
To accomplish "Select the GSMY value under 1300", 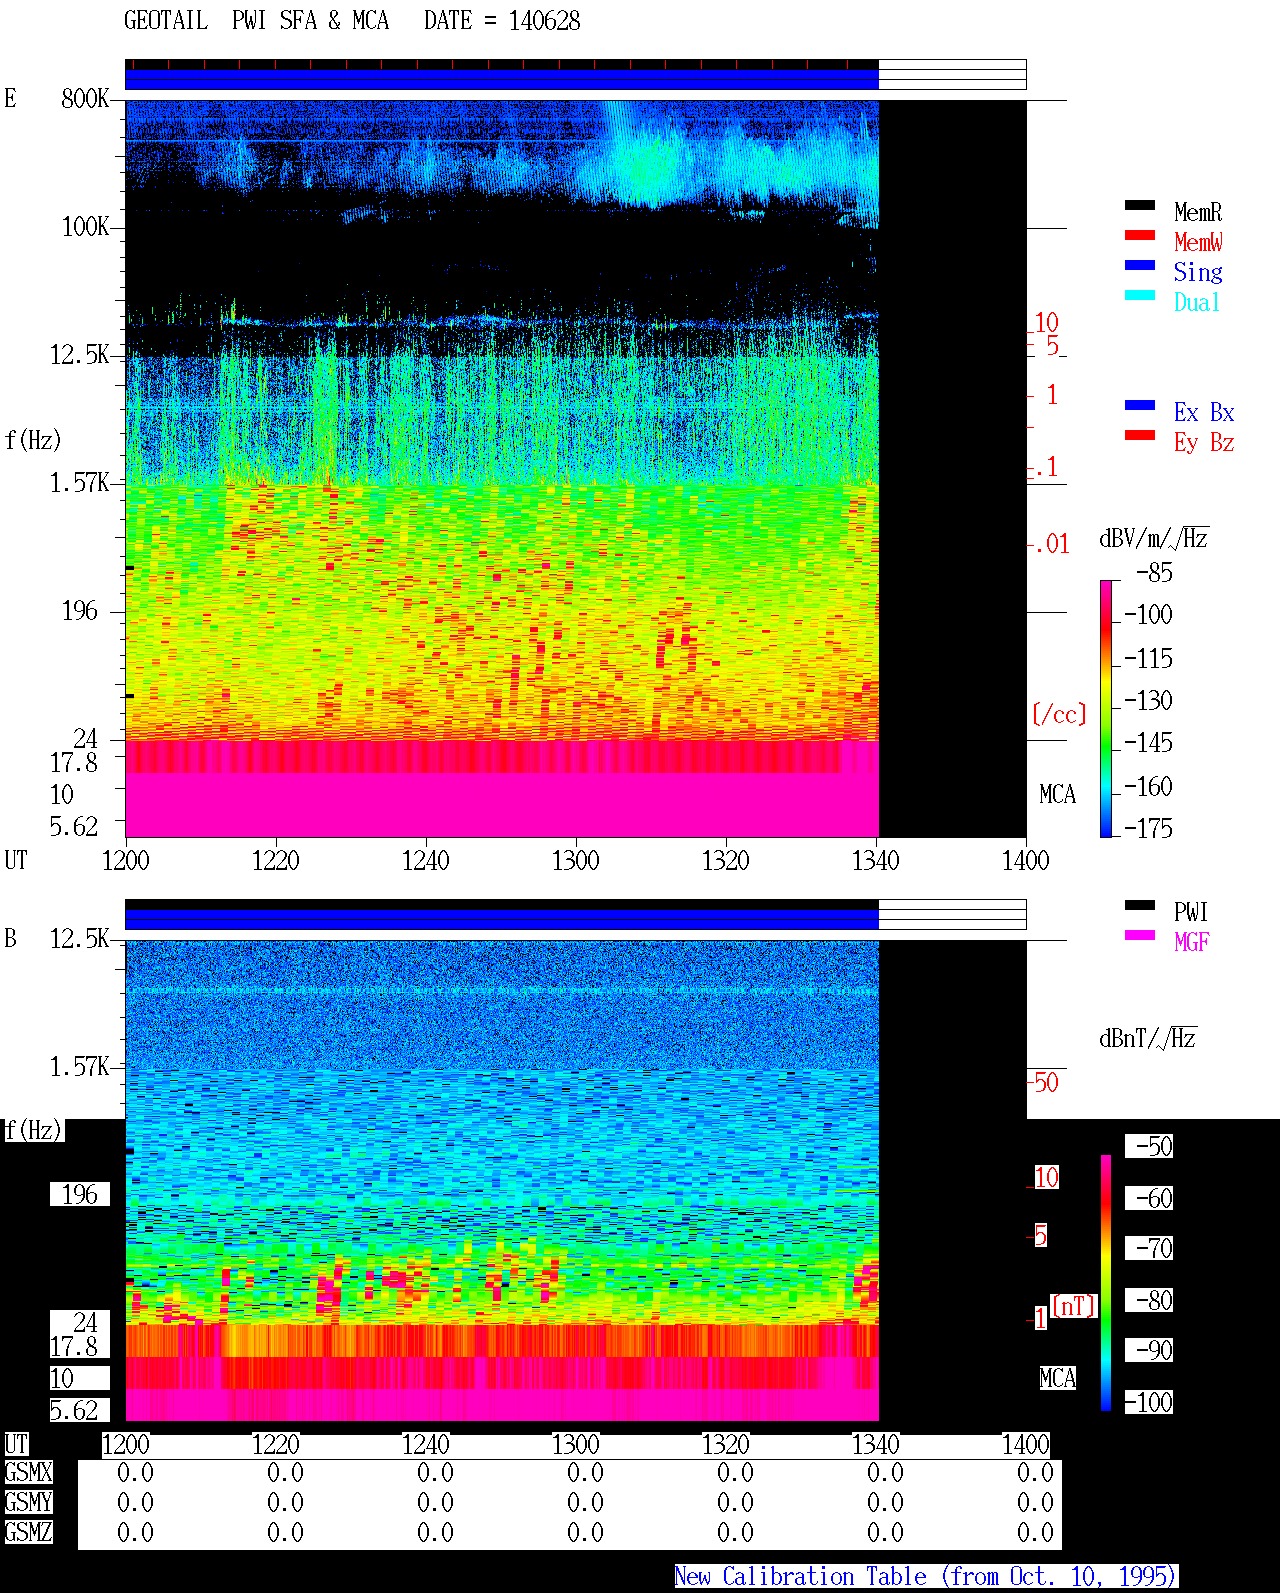I will pyautogui.click(x=585, y=1503).
